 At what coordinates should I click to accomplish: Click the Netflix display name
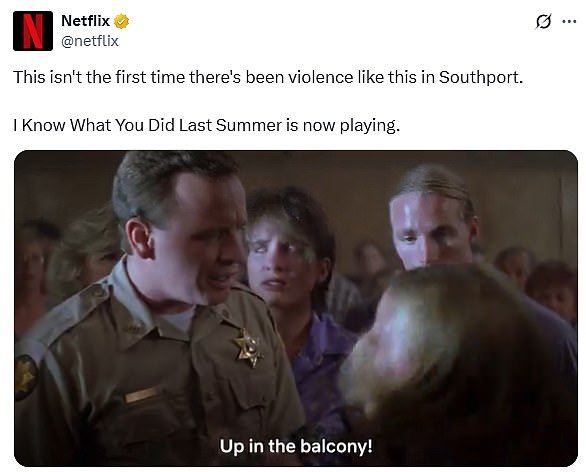click(x=85, y=21)
